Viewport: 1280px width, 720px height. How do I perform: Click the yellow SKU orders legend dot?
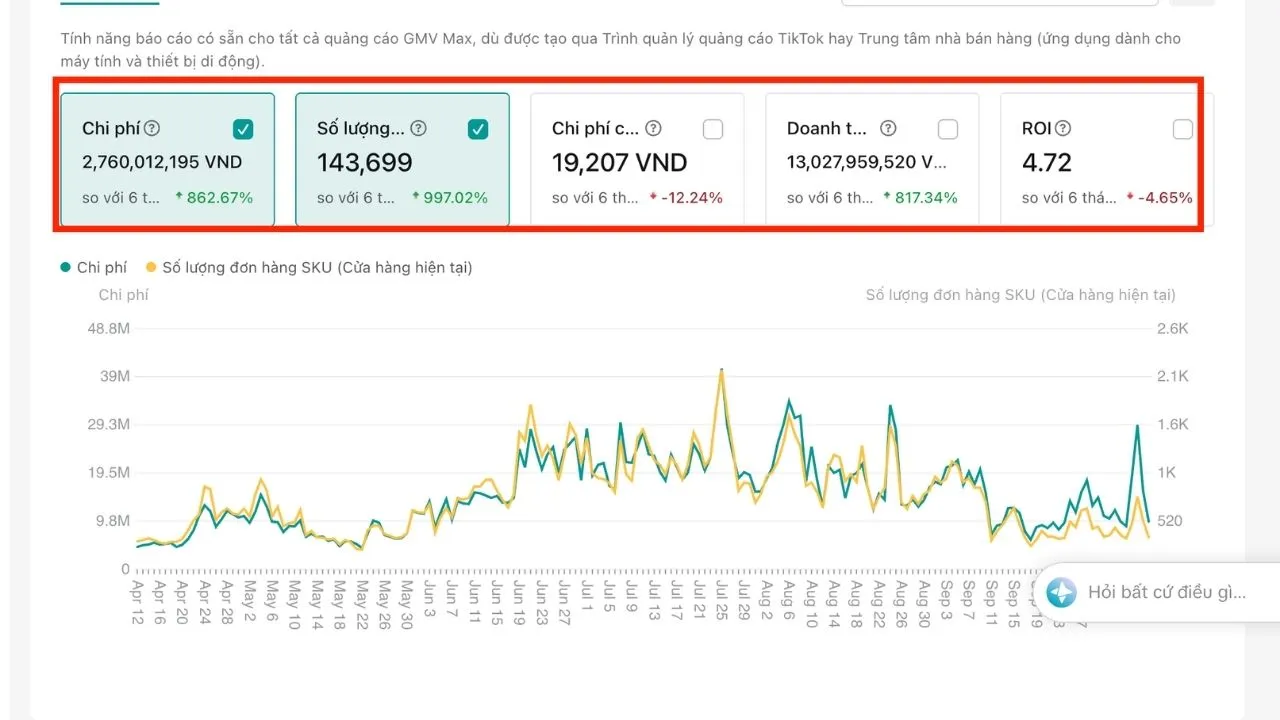tap(151, 267)
